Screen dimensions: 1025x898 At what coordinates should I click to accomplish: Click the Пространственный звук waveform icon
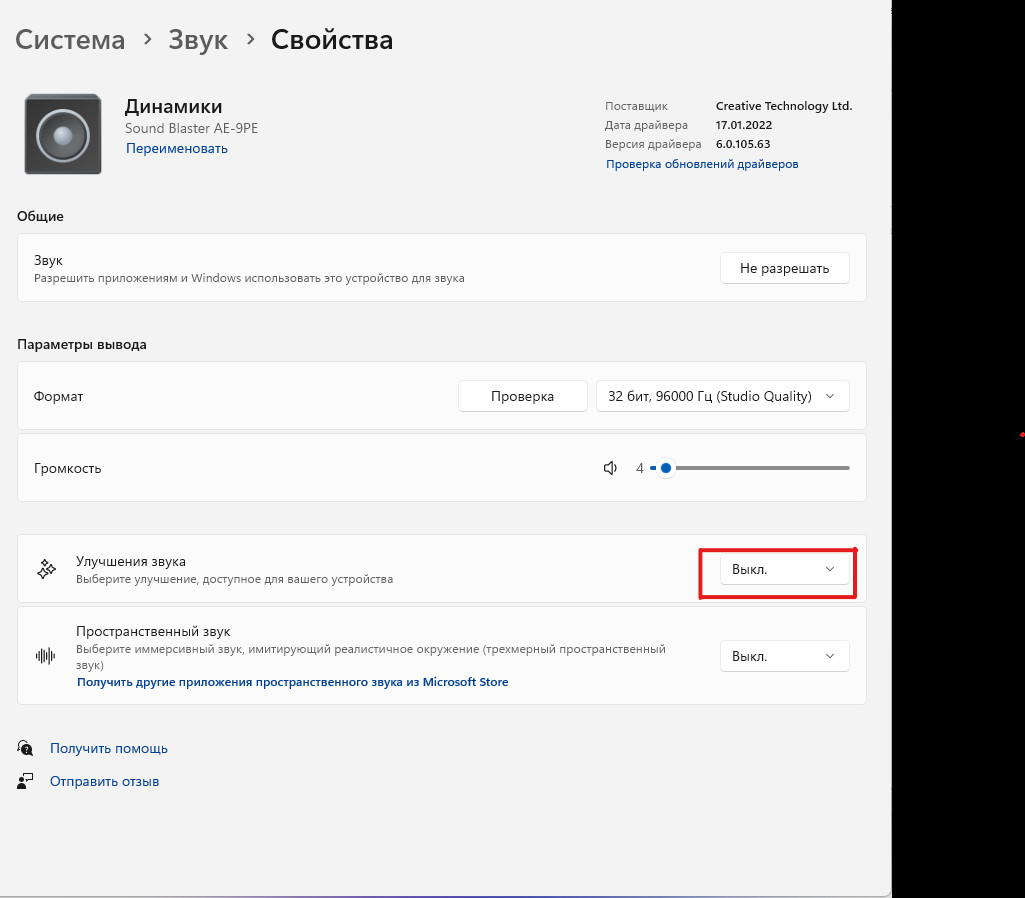coord(45,656)
